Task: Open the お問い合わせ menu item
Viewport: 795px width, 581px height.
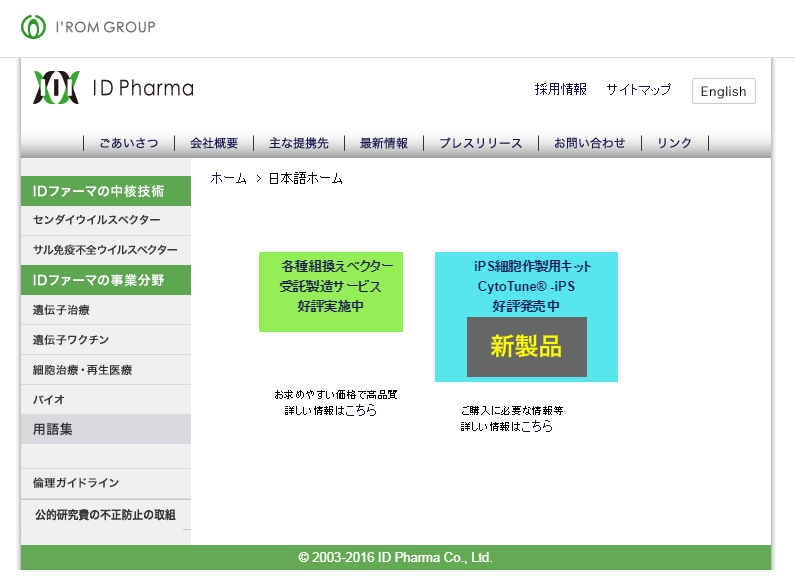Action: (x=590, y=143)
